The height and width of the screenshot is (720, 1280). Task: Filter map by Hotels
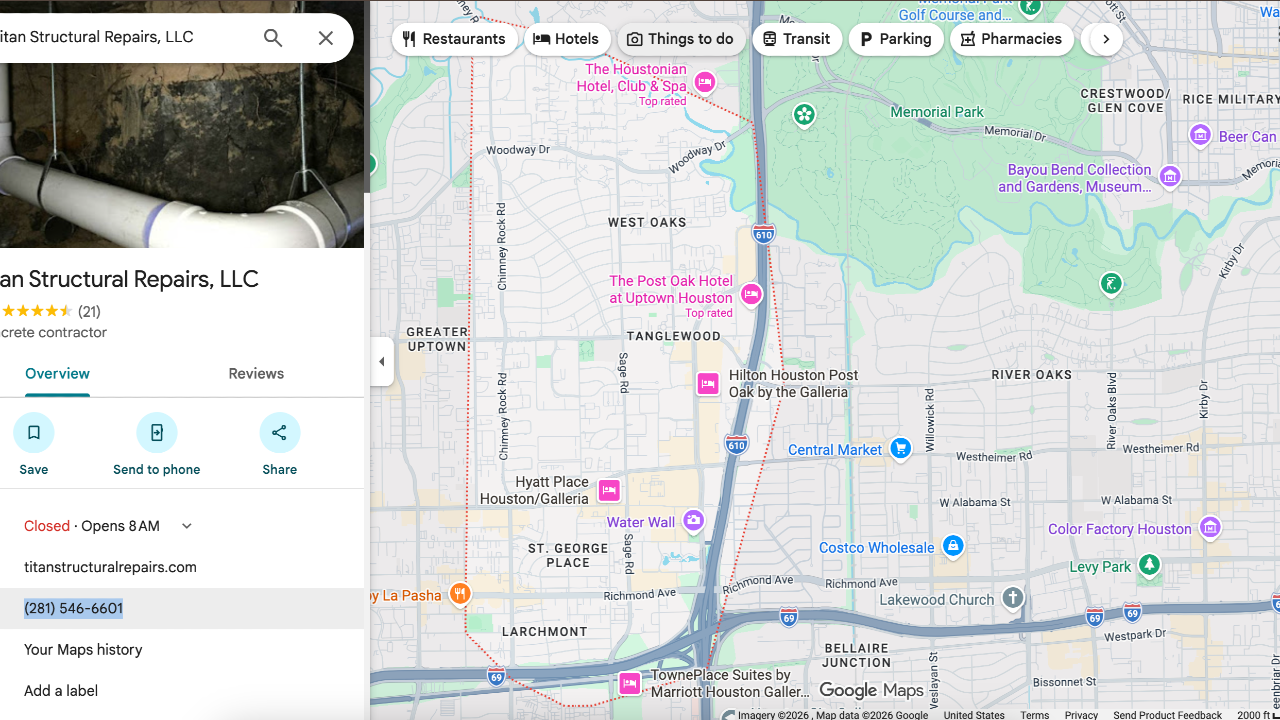coord(567,39)
